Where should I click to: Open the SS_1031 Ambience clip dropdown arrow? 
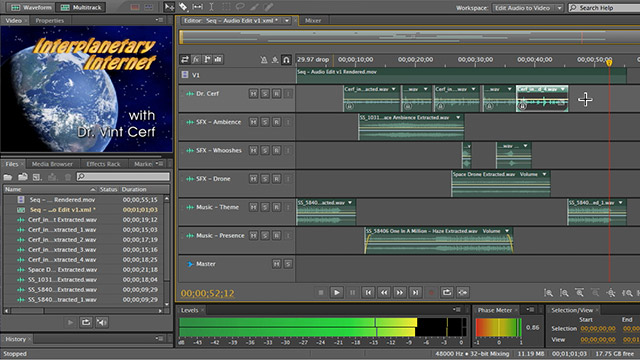(458, 118)
